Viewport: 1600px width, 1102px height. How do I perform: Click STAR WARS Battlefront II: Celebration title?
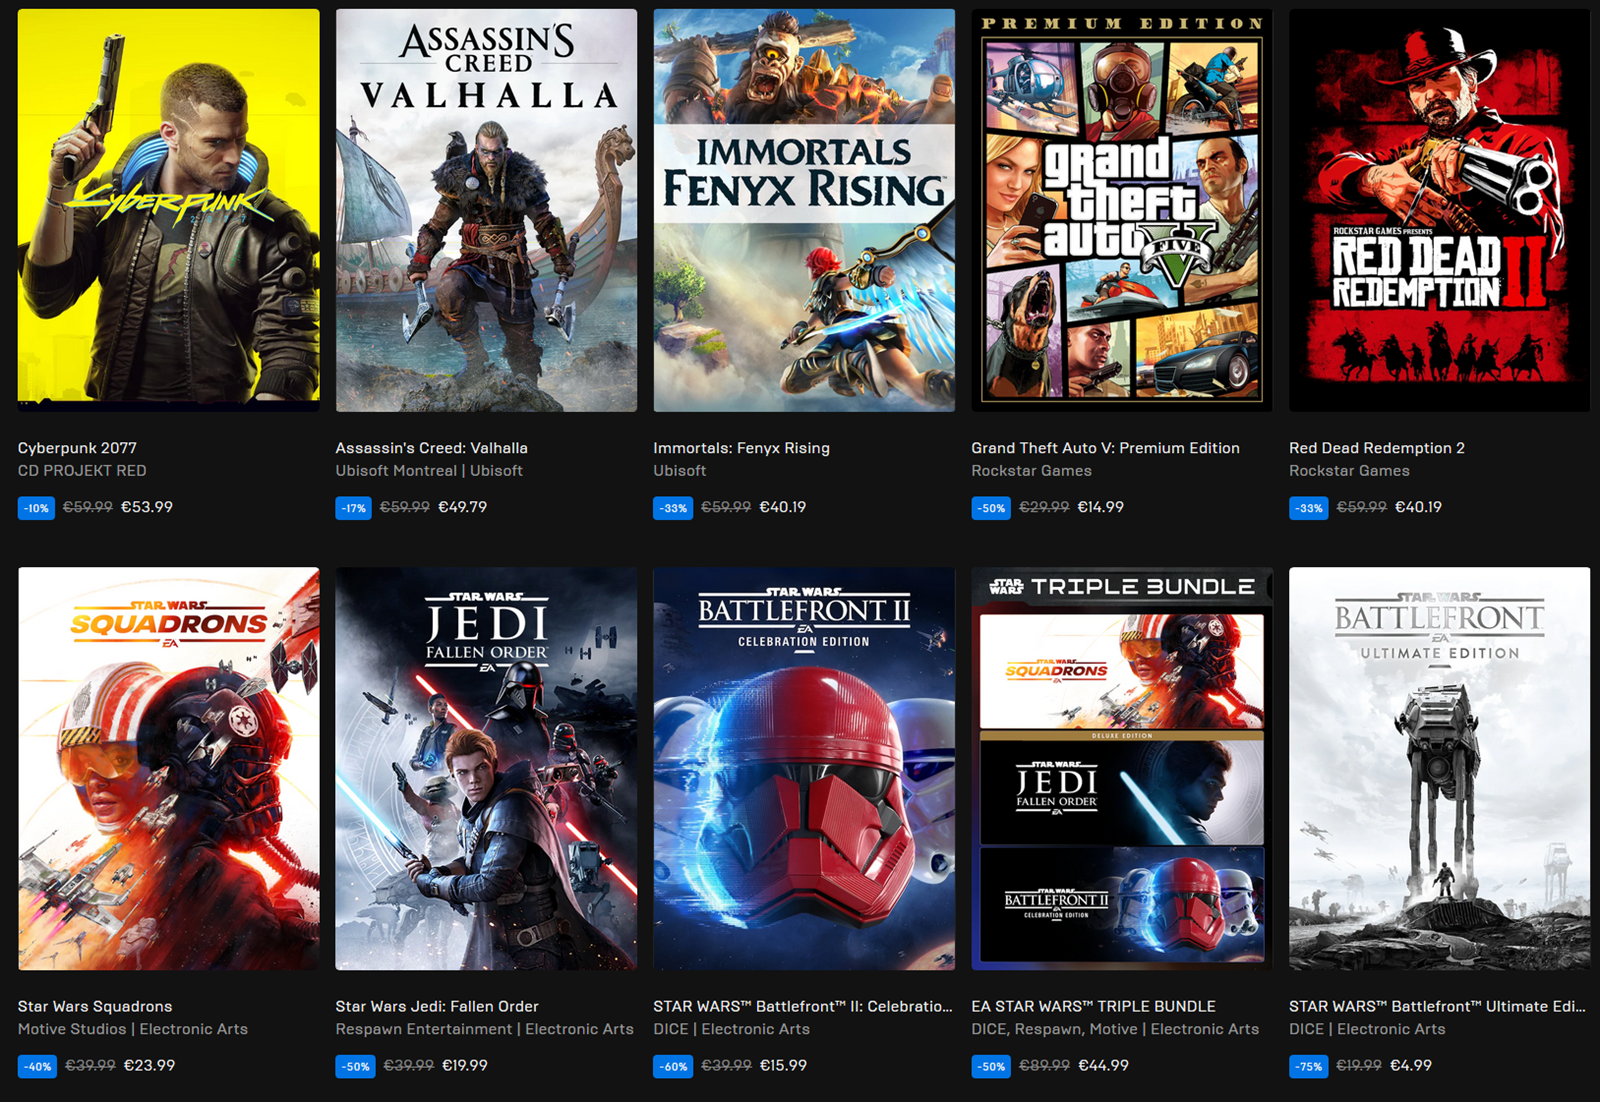803,1006
